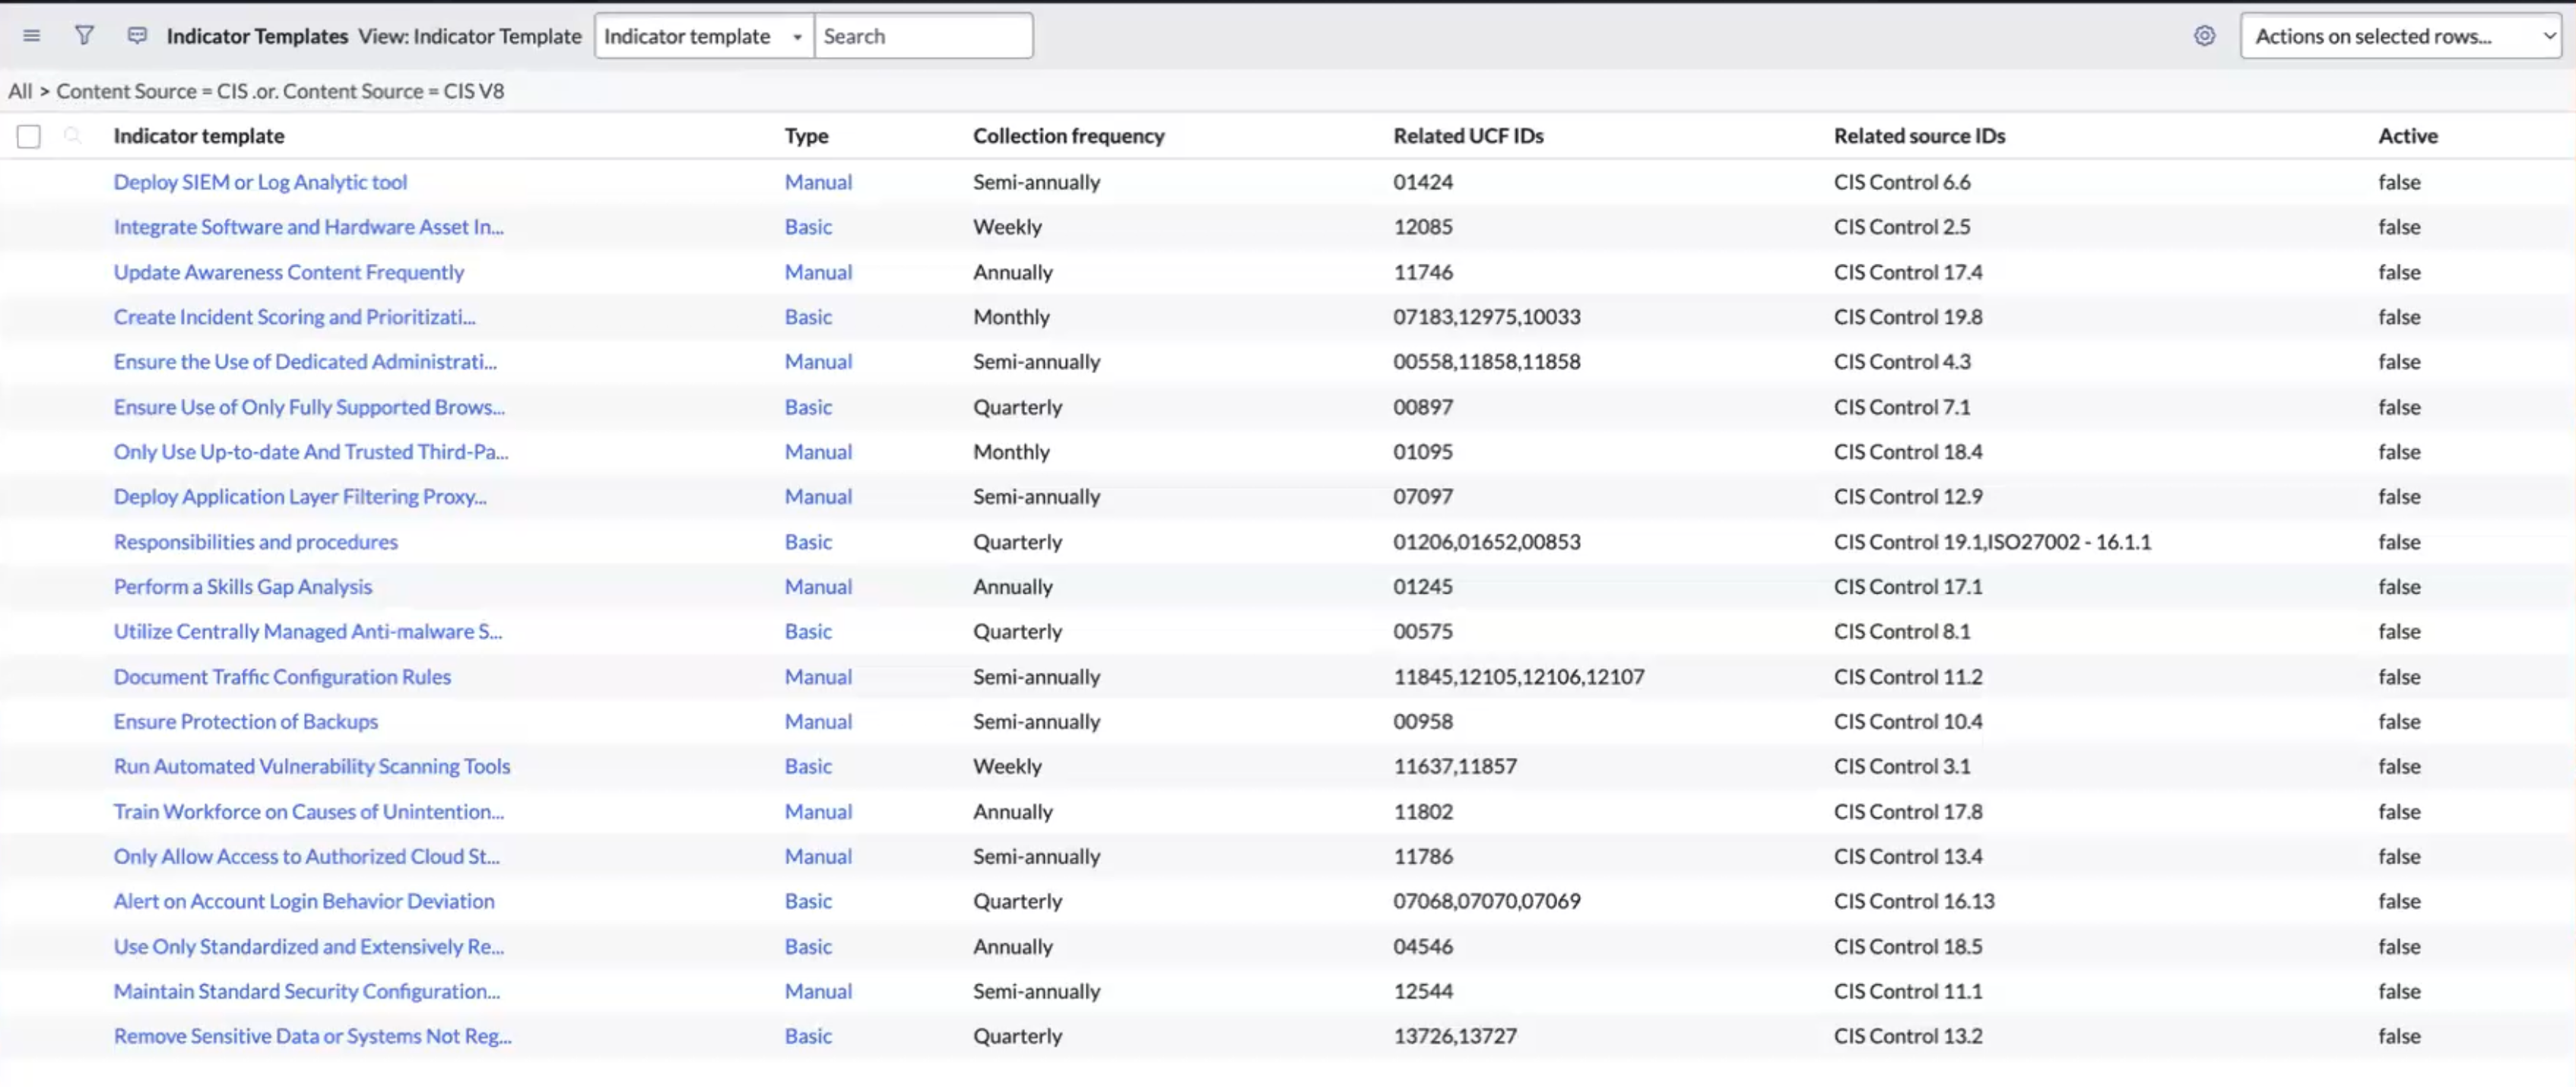This screenshot has width=2576, height=1087.
Task: Click Basic type in Integrate Software row
Action: click(808, 227)
